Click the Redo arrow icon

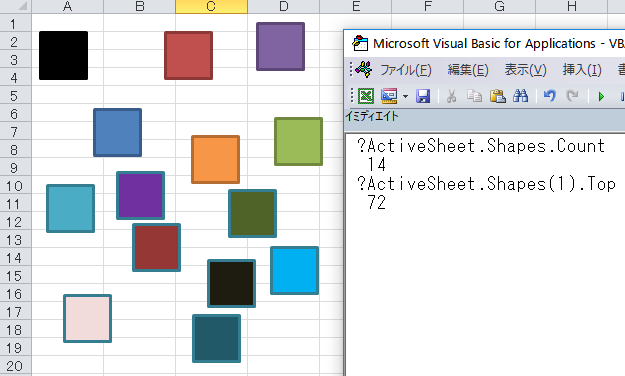[572, 96]
